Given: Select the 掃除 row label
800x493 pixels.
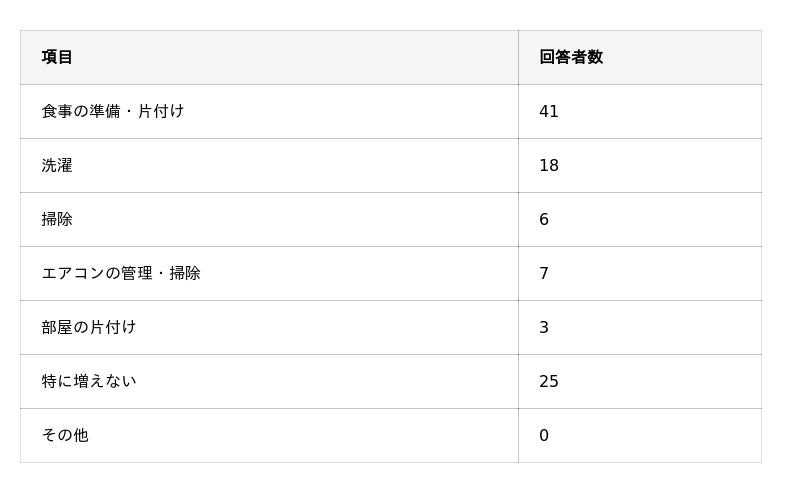Looking at the screenshot, I should [x=57, y=219].
